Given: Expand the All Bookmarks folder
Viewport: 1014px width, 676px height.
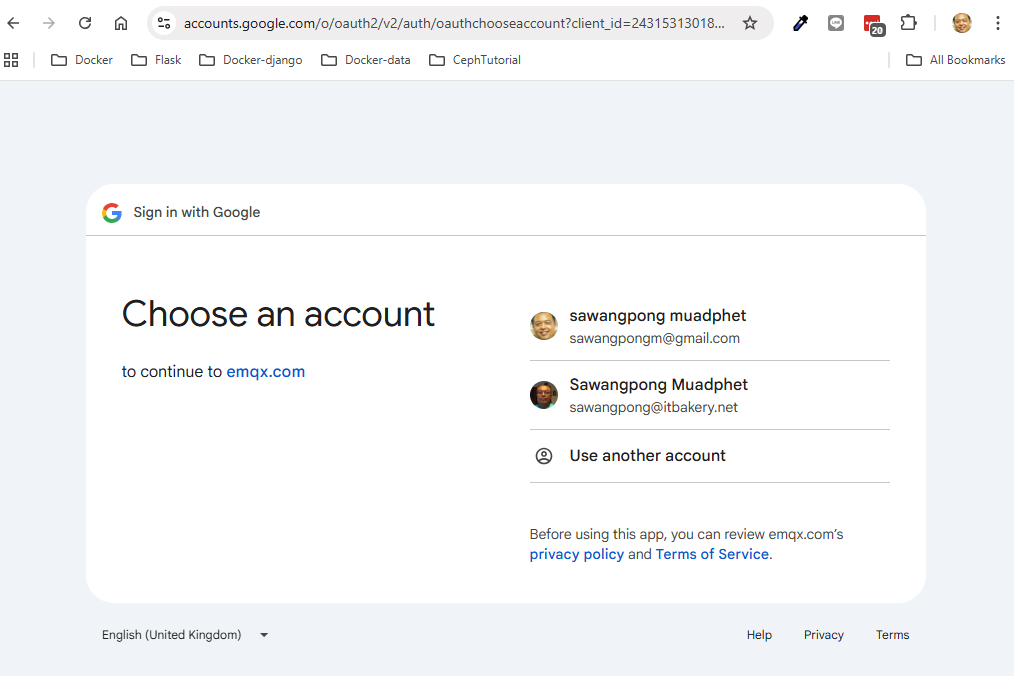Looking at the screenshot, I should [955, 60].
